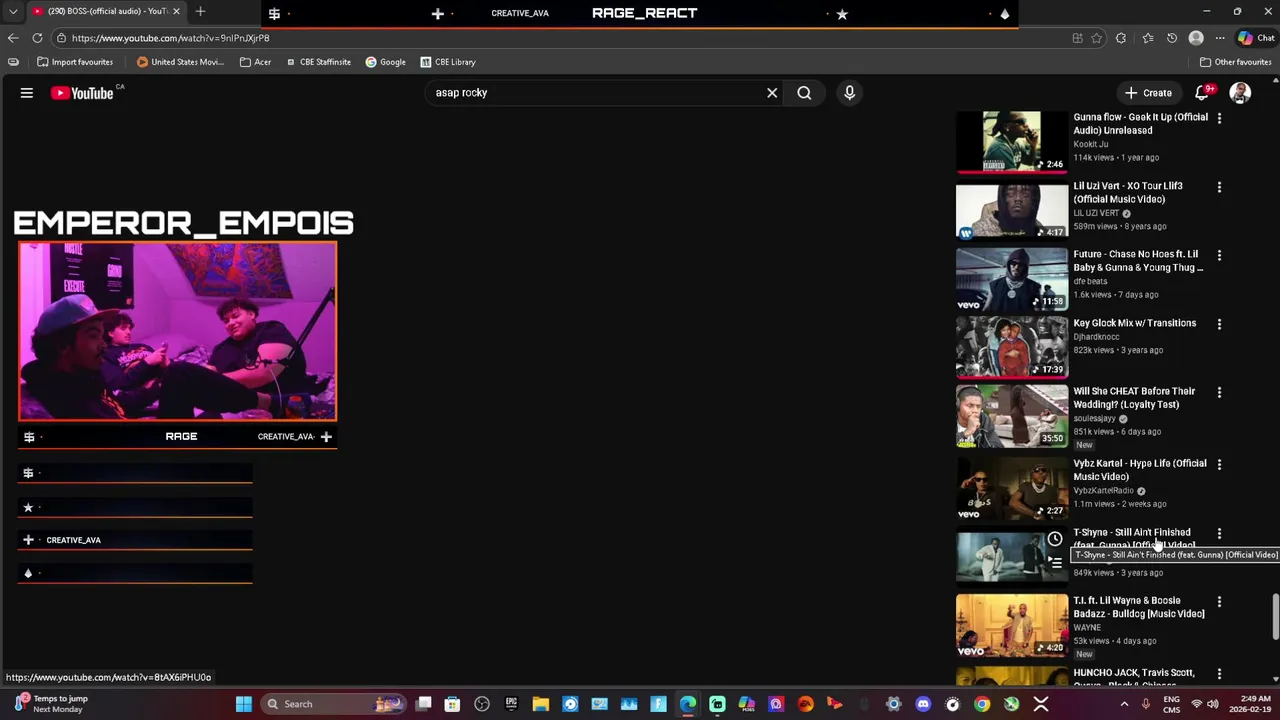1280x720 pixels.
Task: Clear the search box with the X
Action: 772,93
